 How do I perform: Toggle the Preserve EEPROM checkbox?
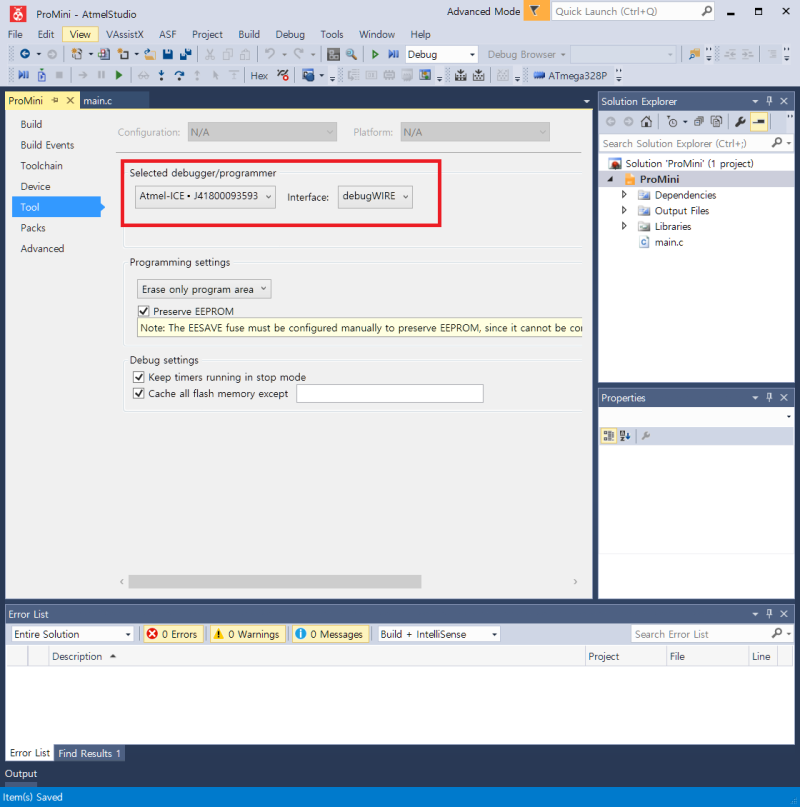144,311
